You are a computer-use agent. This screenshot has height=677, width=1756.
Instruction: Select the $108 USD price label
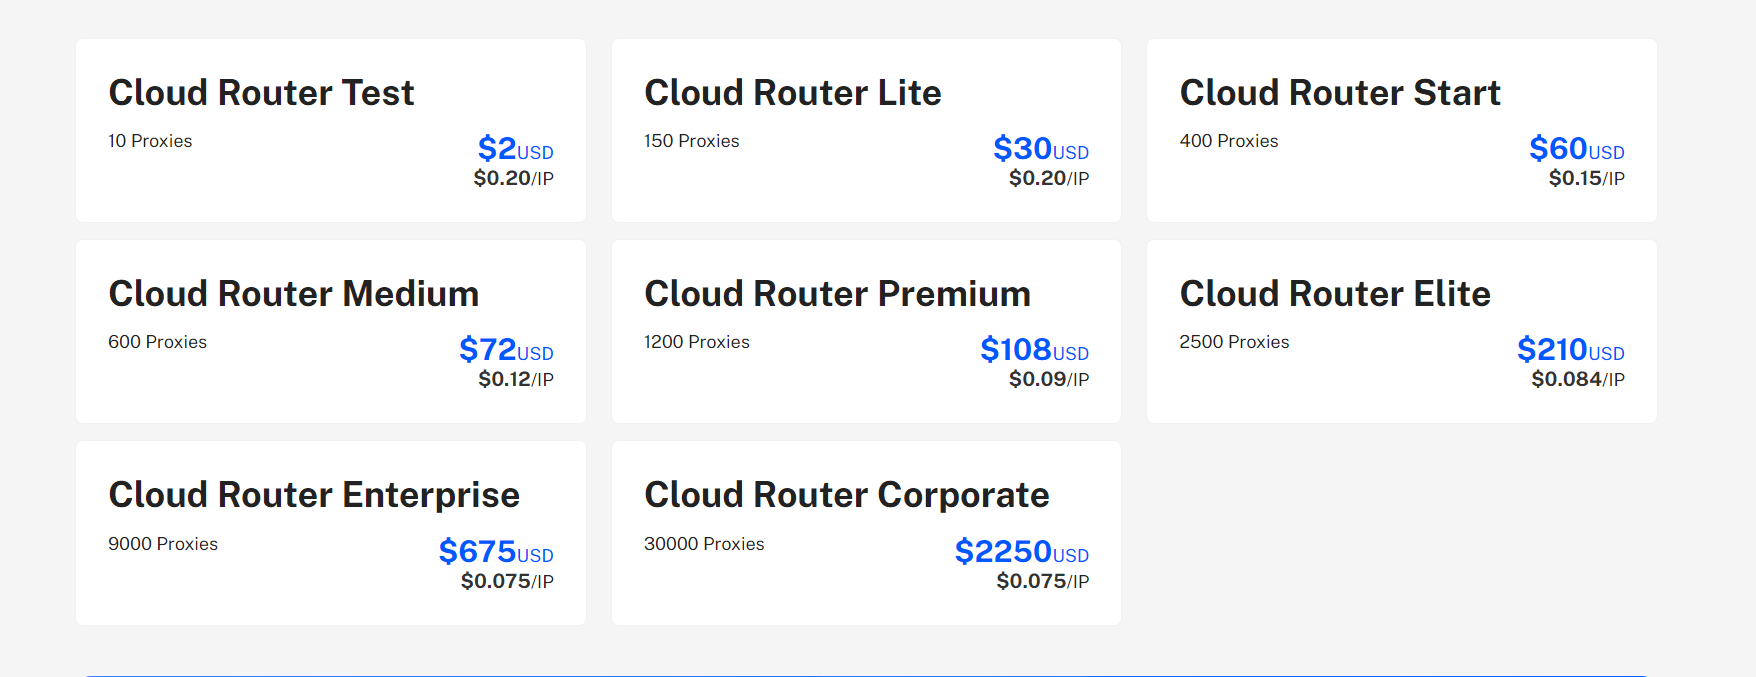[1034, 349]
